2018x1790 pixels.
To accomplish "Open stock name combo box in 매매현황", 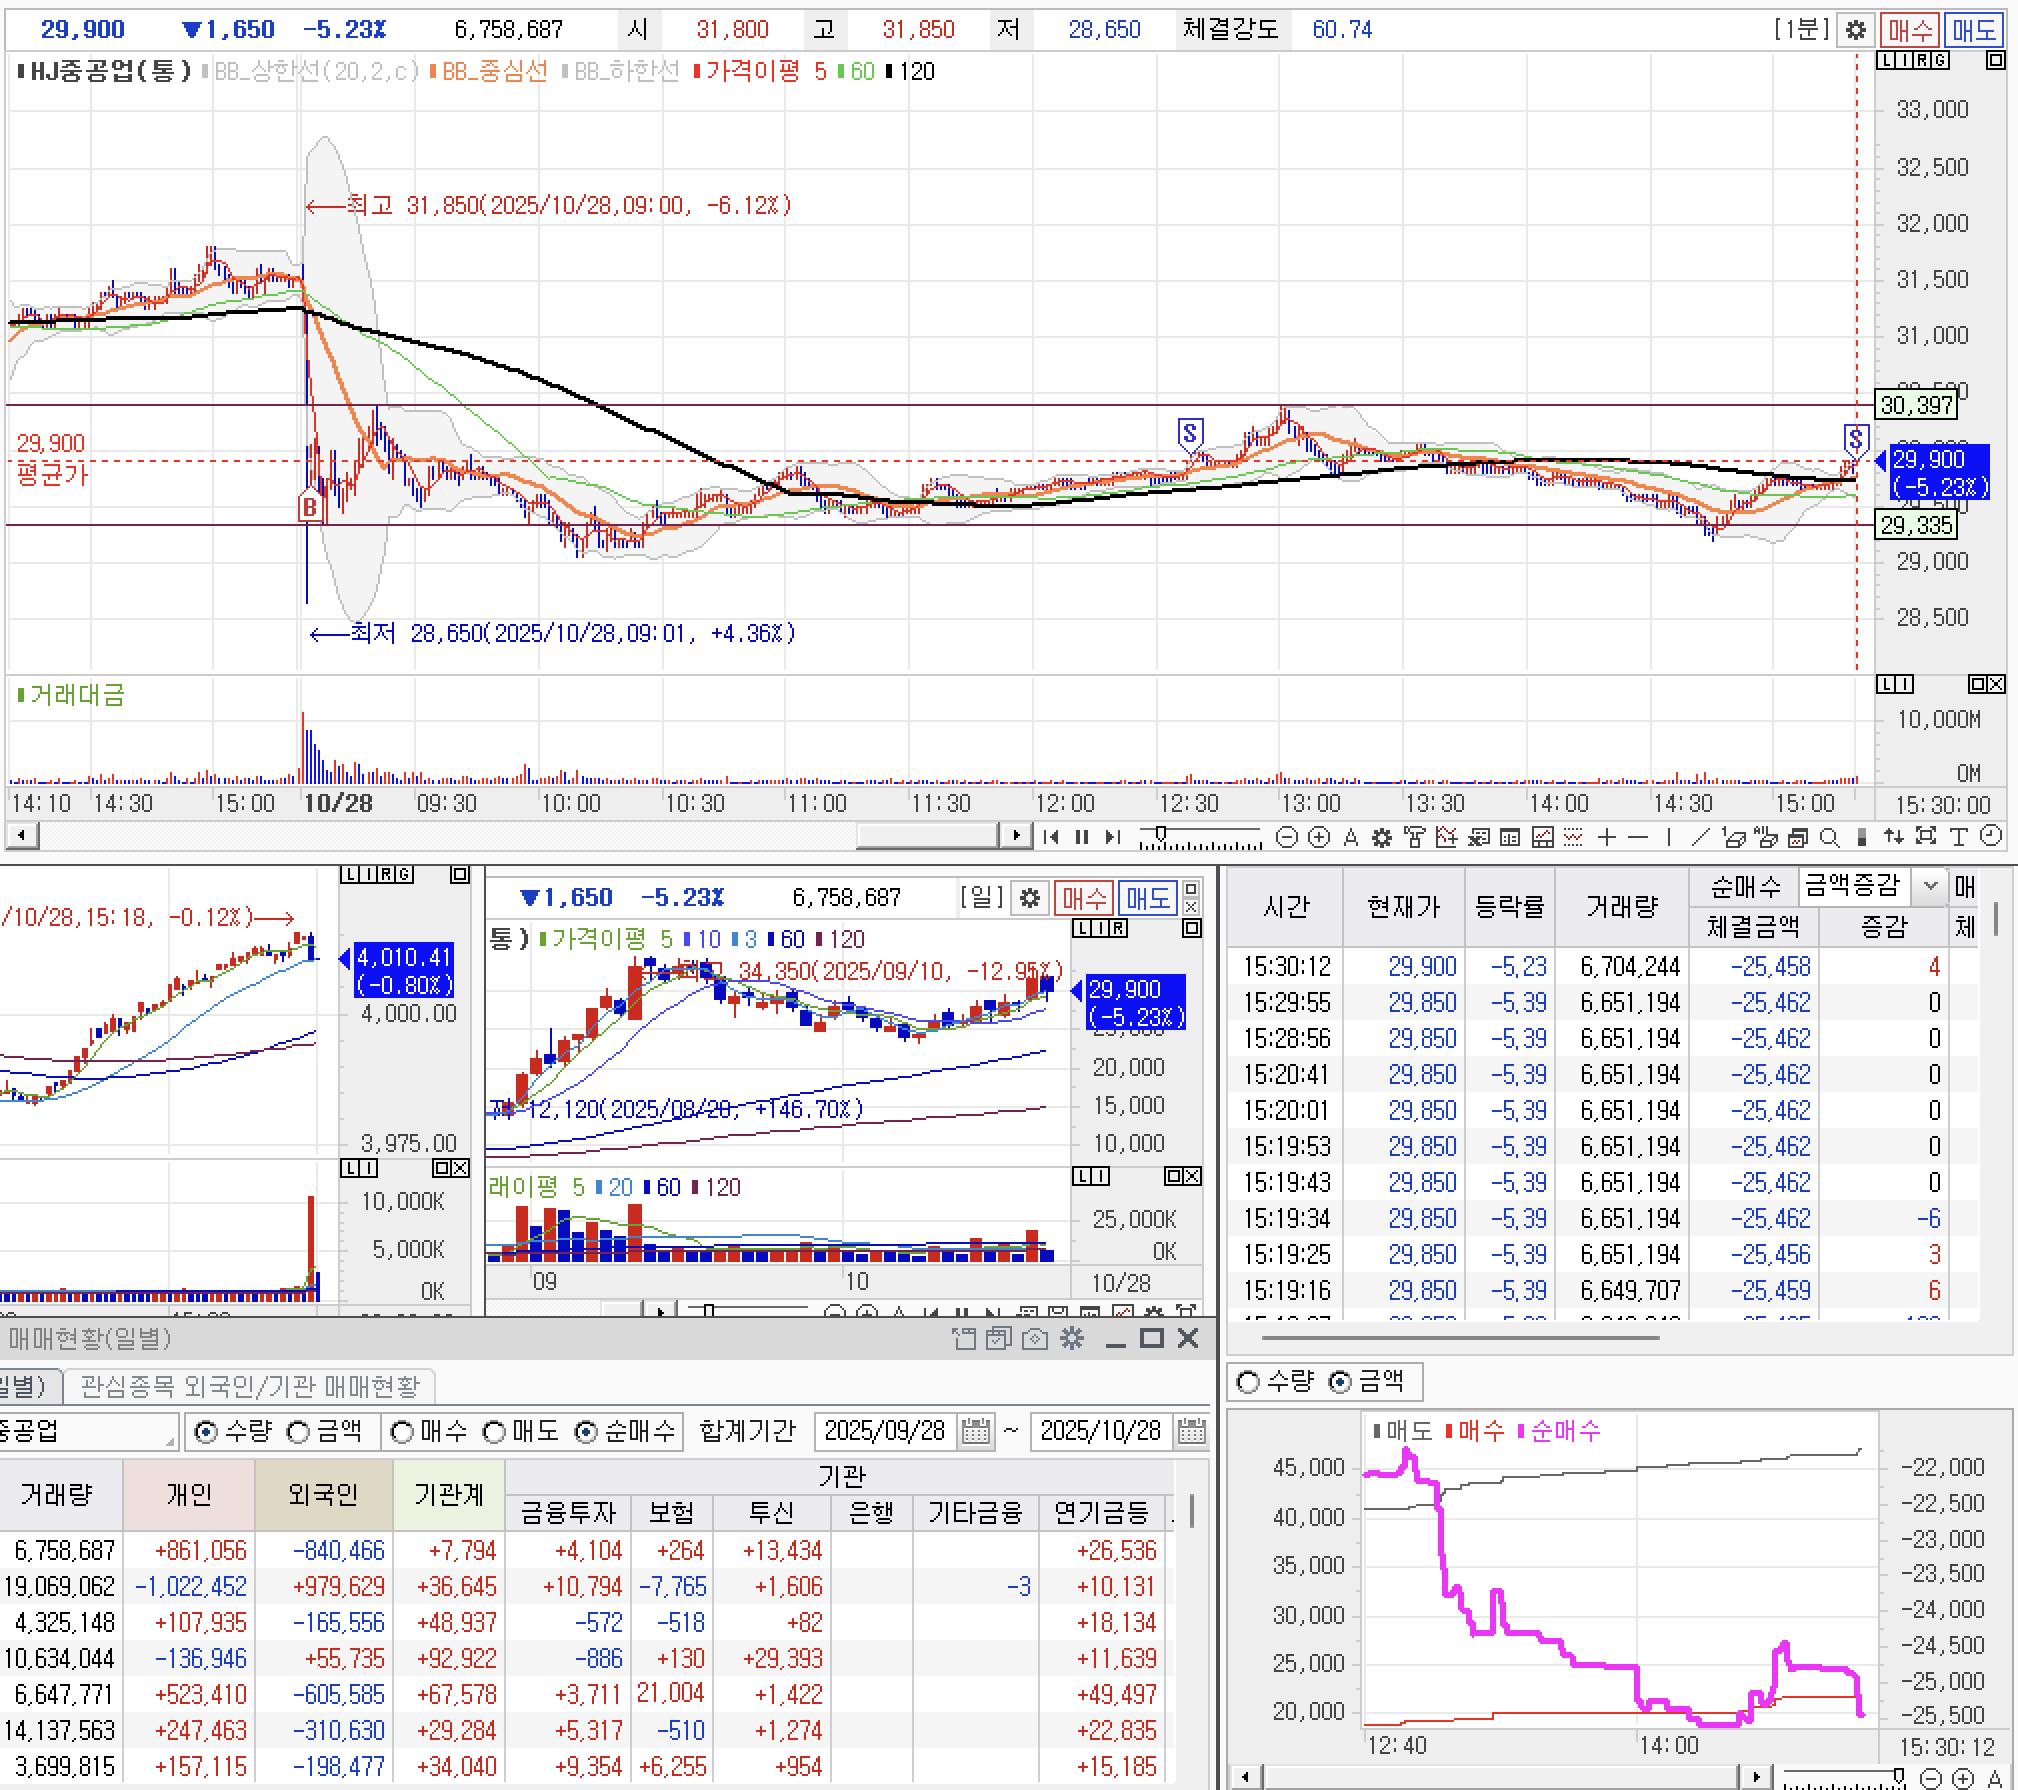I will 88,1432.
